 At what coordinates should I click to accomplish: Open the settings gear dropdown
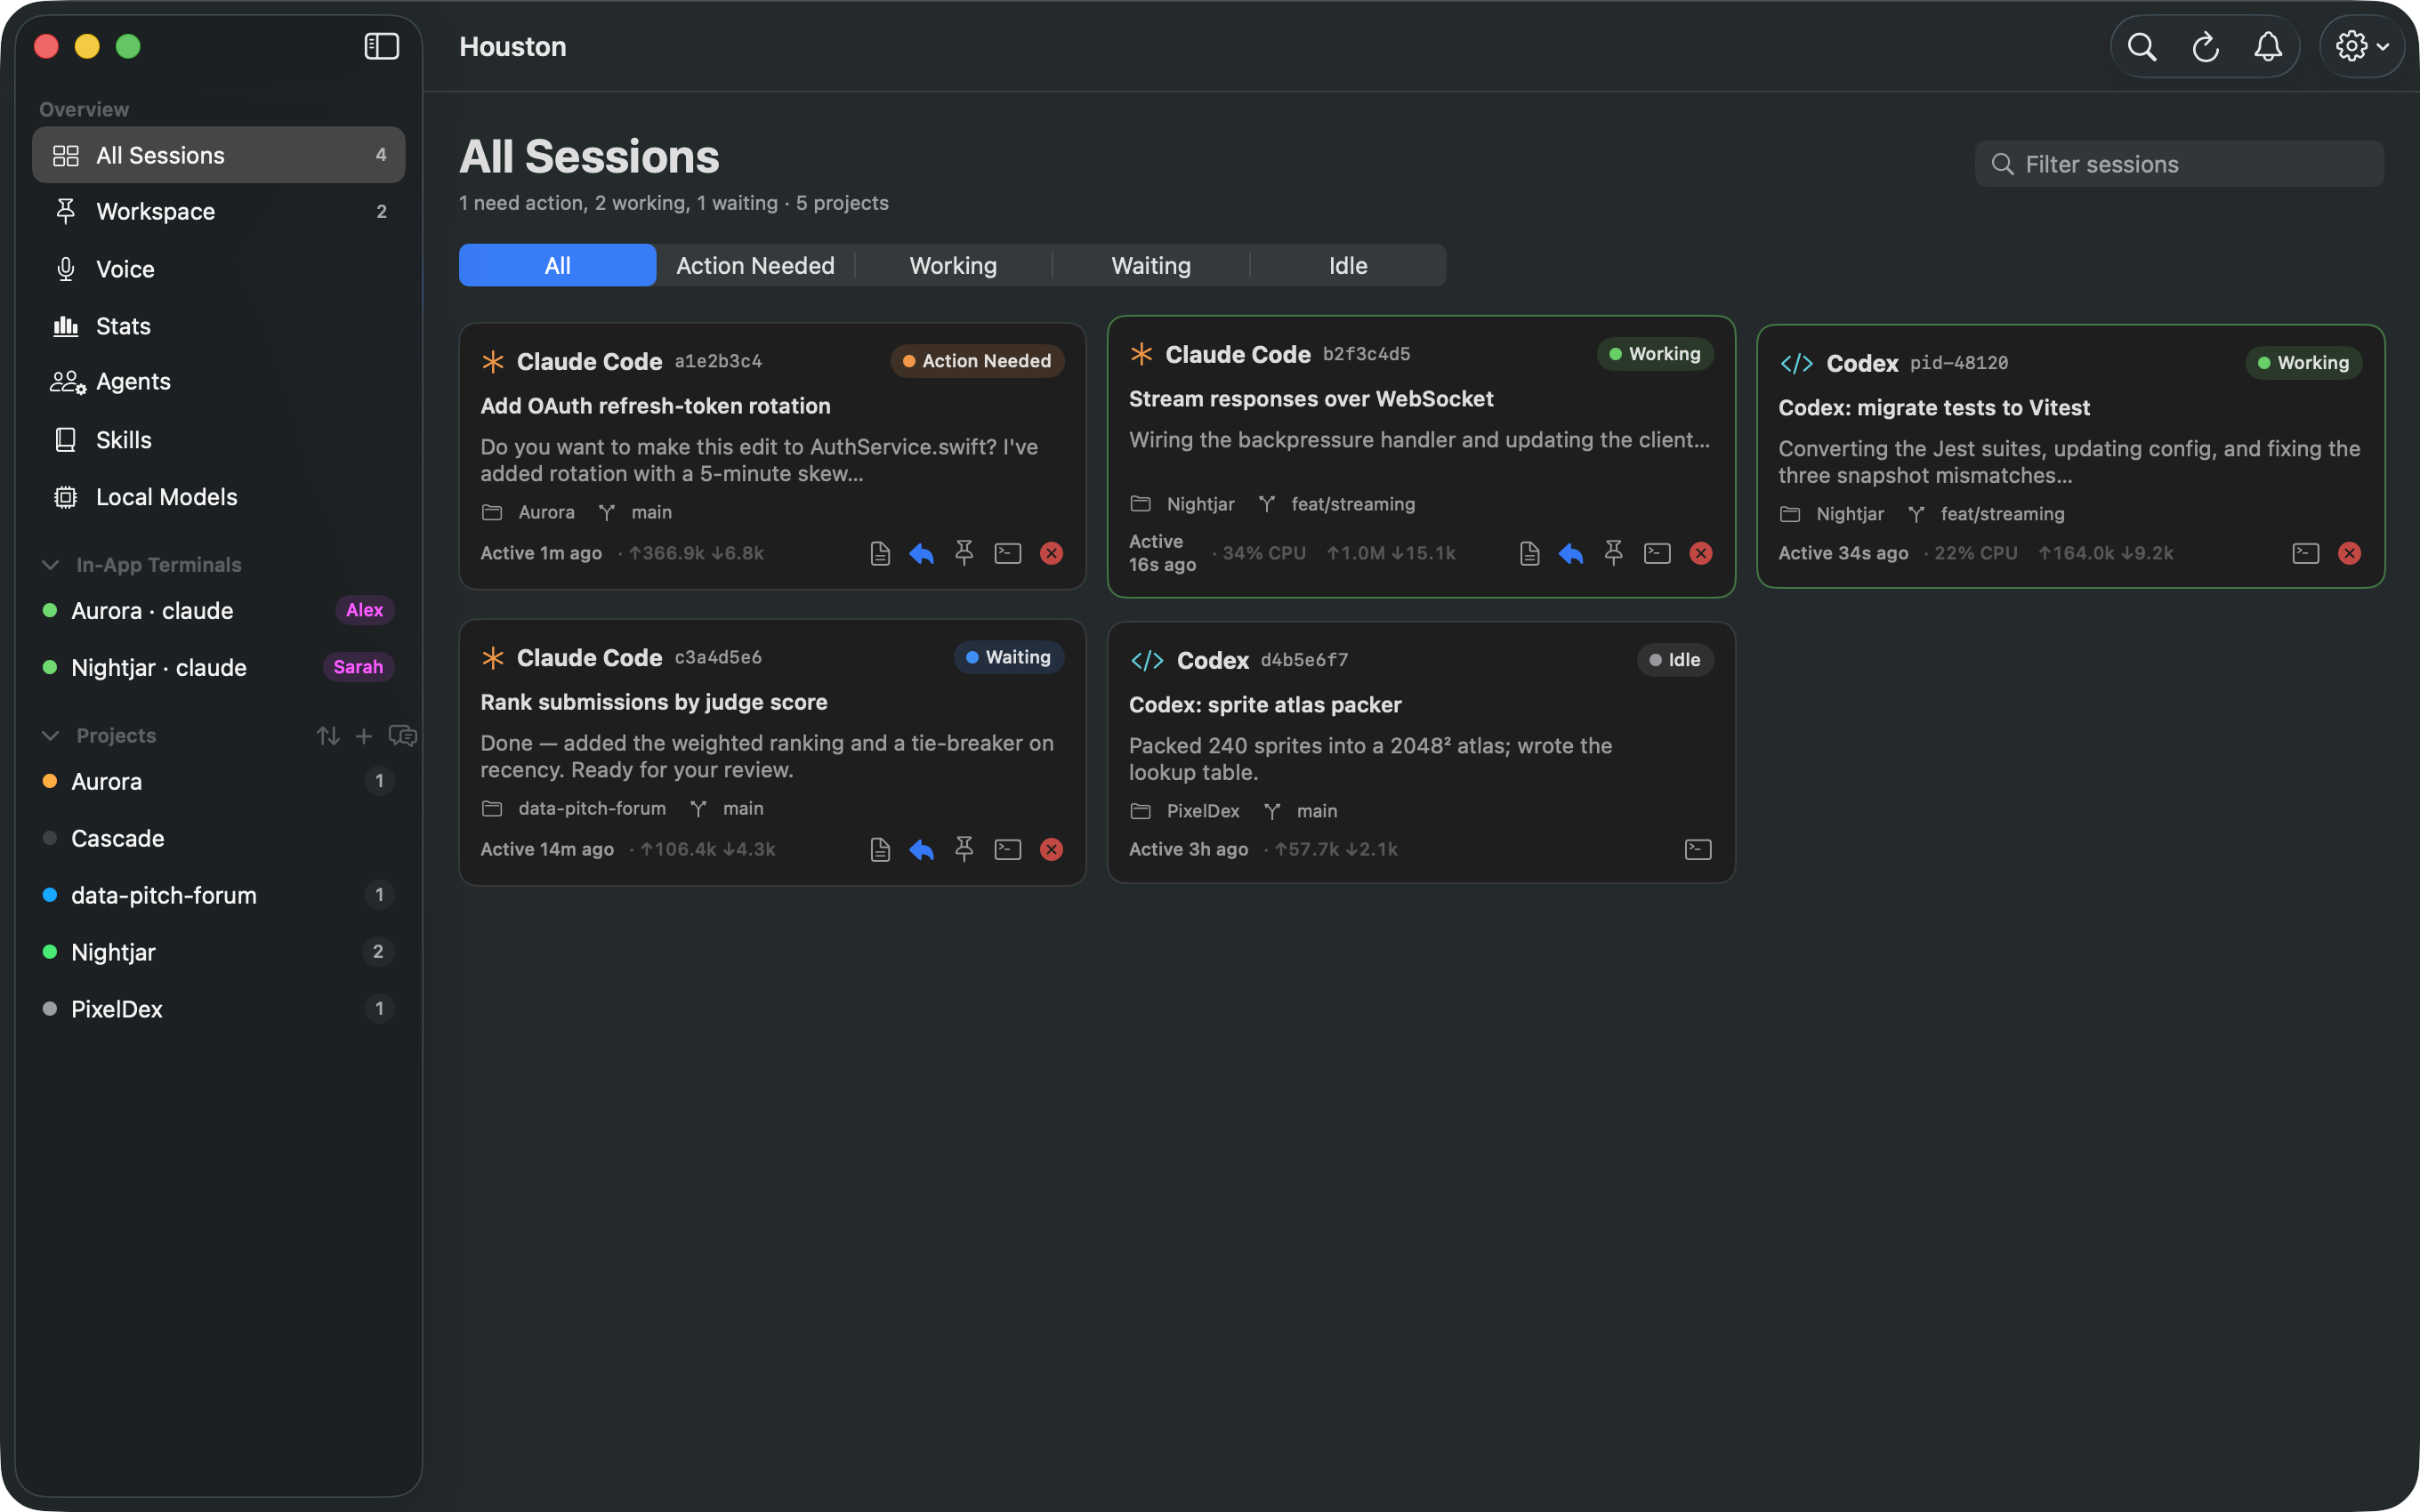pyautogui.click(x=2361, y=47)
